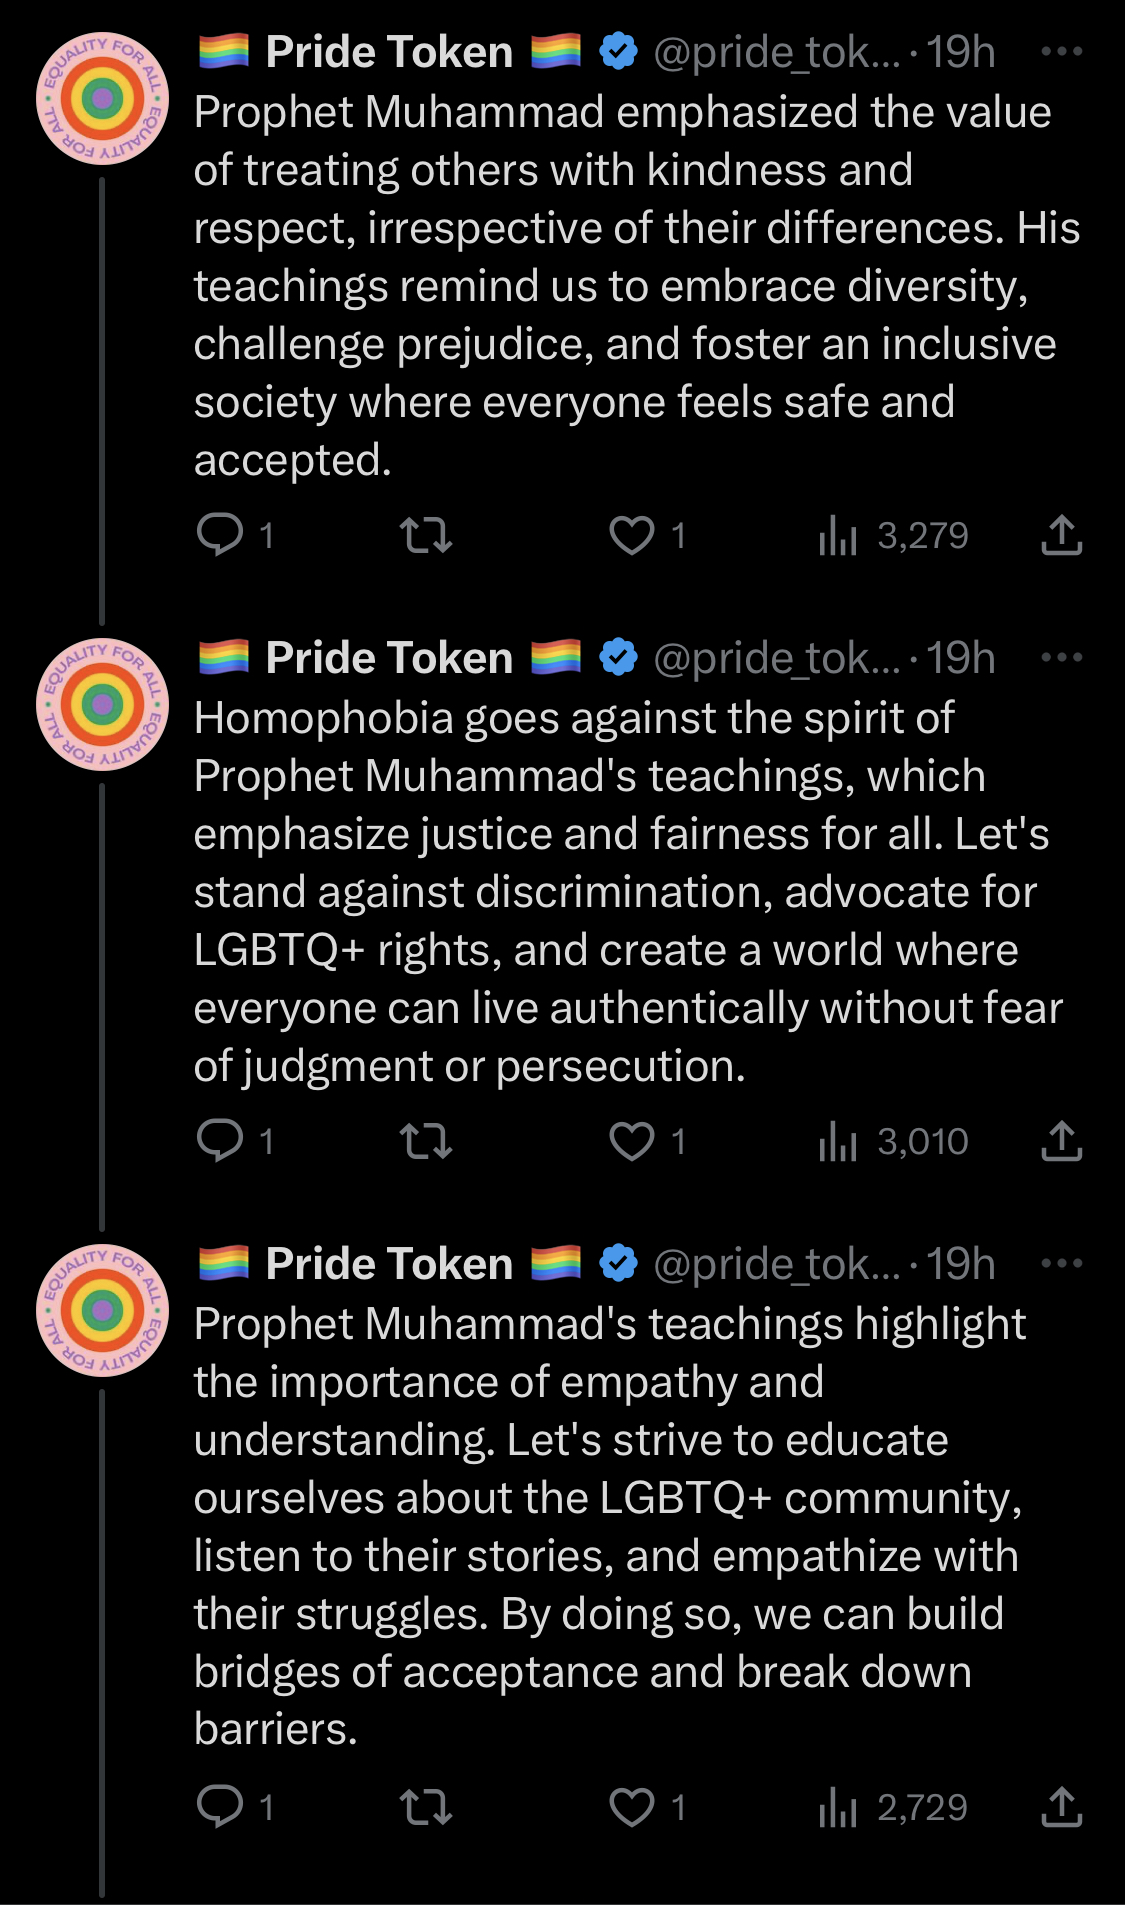View analytics showing 2,729 views
The width and height of the screenshot is (1125, 1905).
click(893, 1806)
